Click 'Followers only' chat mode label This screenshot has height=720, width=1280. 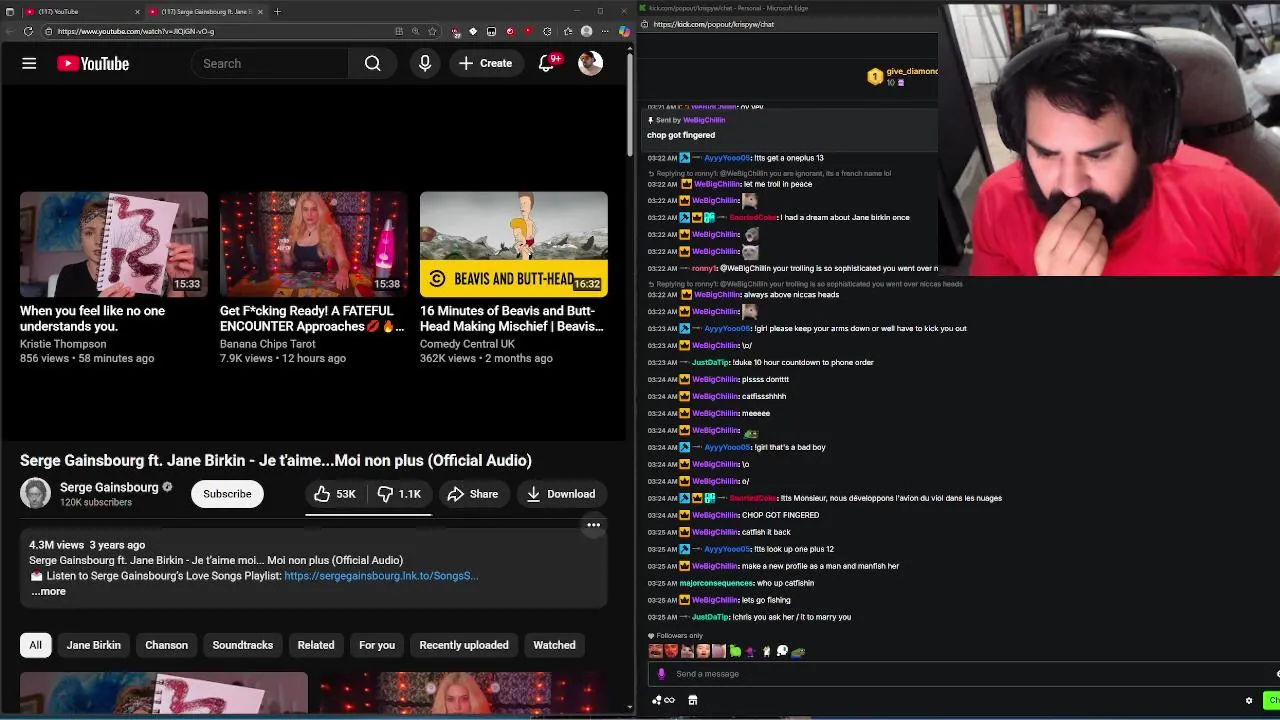point(680,636)
